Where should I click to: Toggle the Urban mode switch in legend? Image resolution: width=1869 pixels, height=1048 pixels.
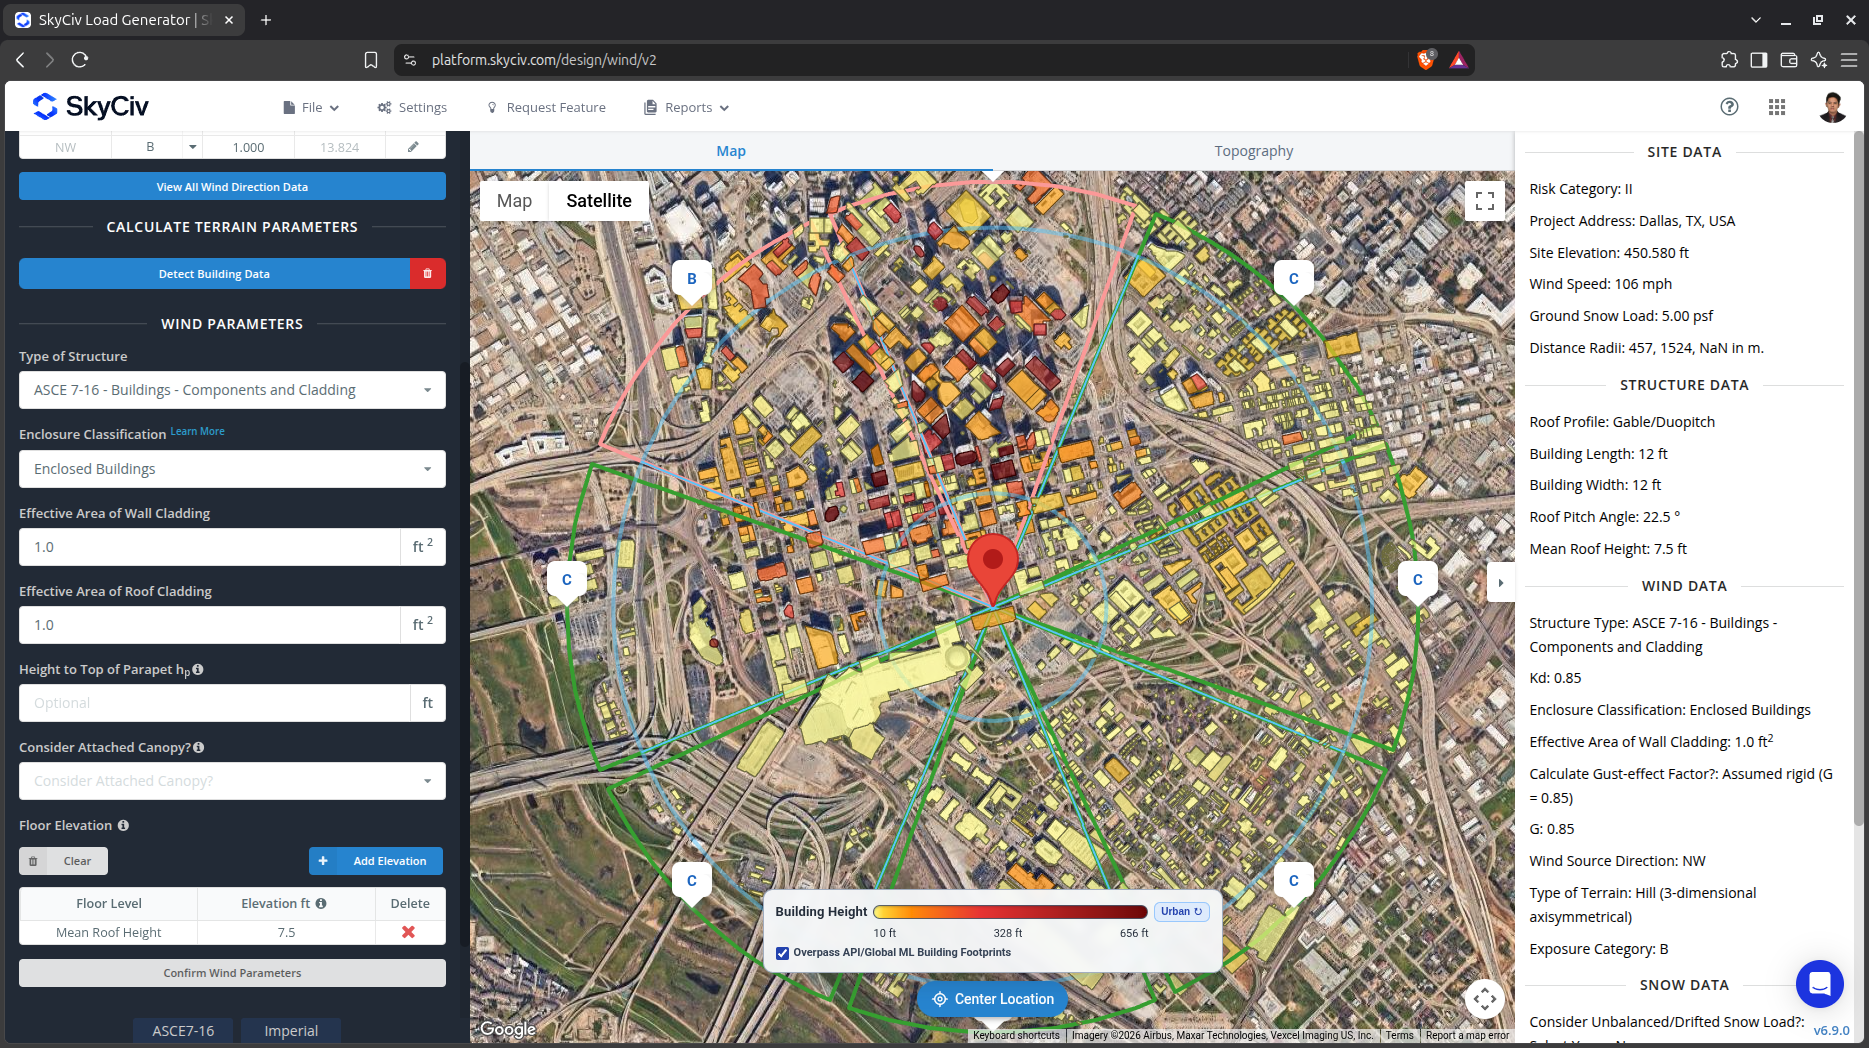pyautogui.click(x=1182, y=911)
